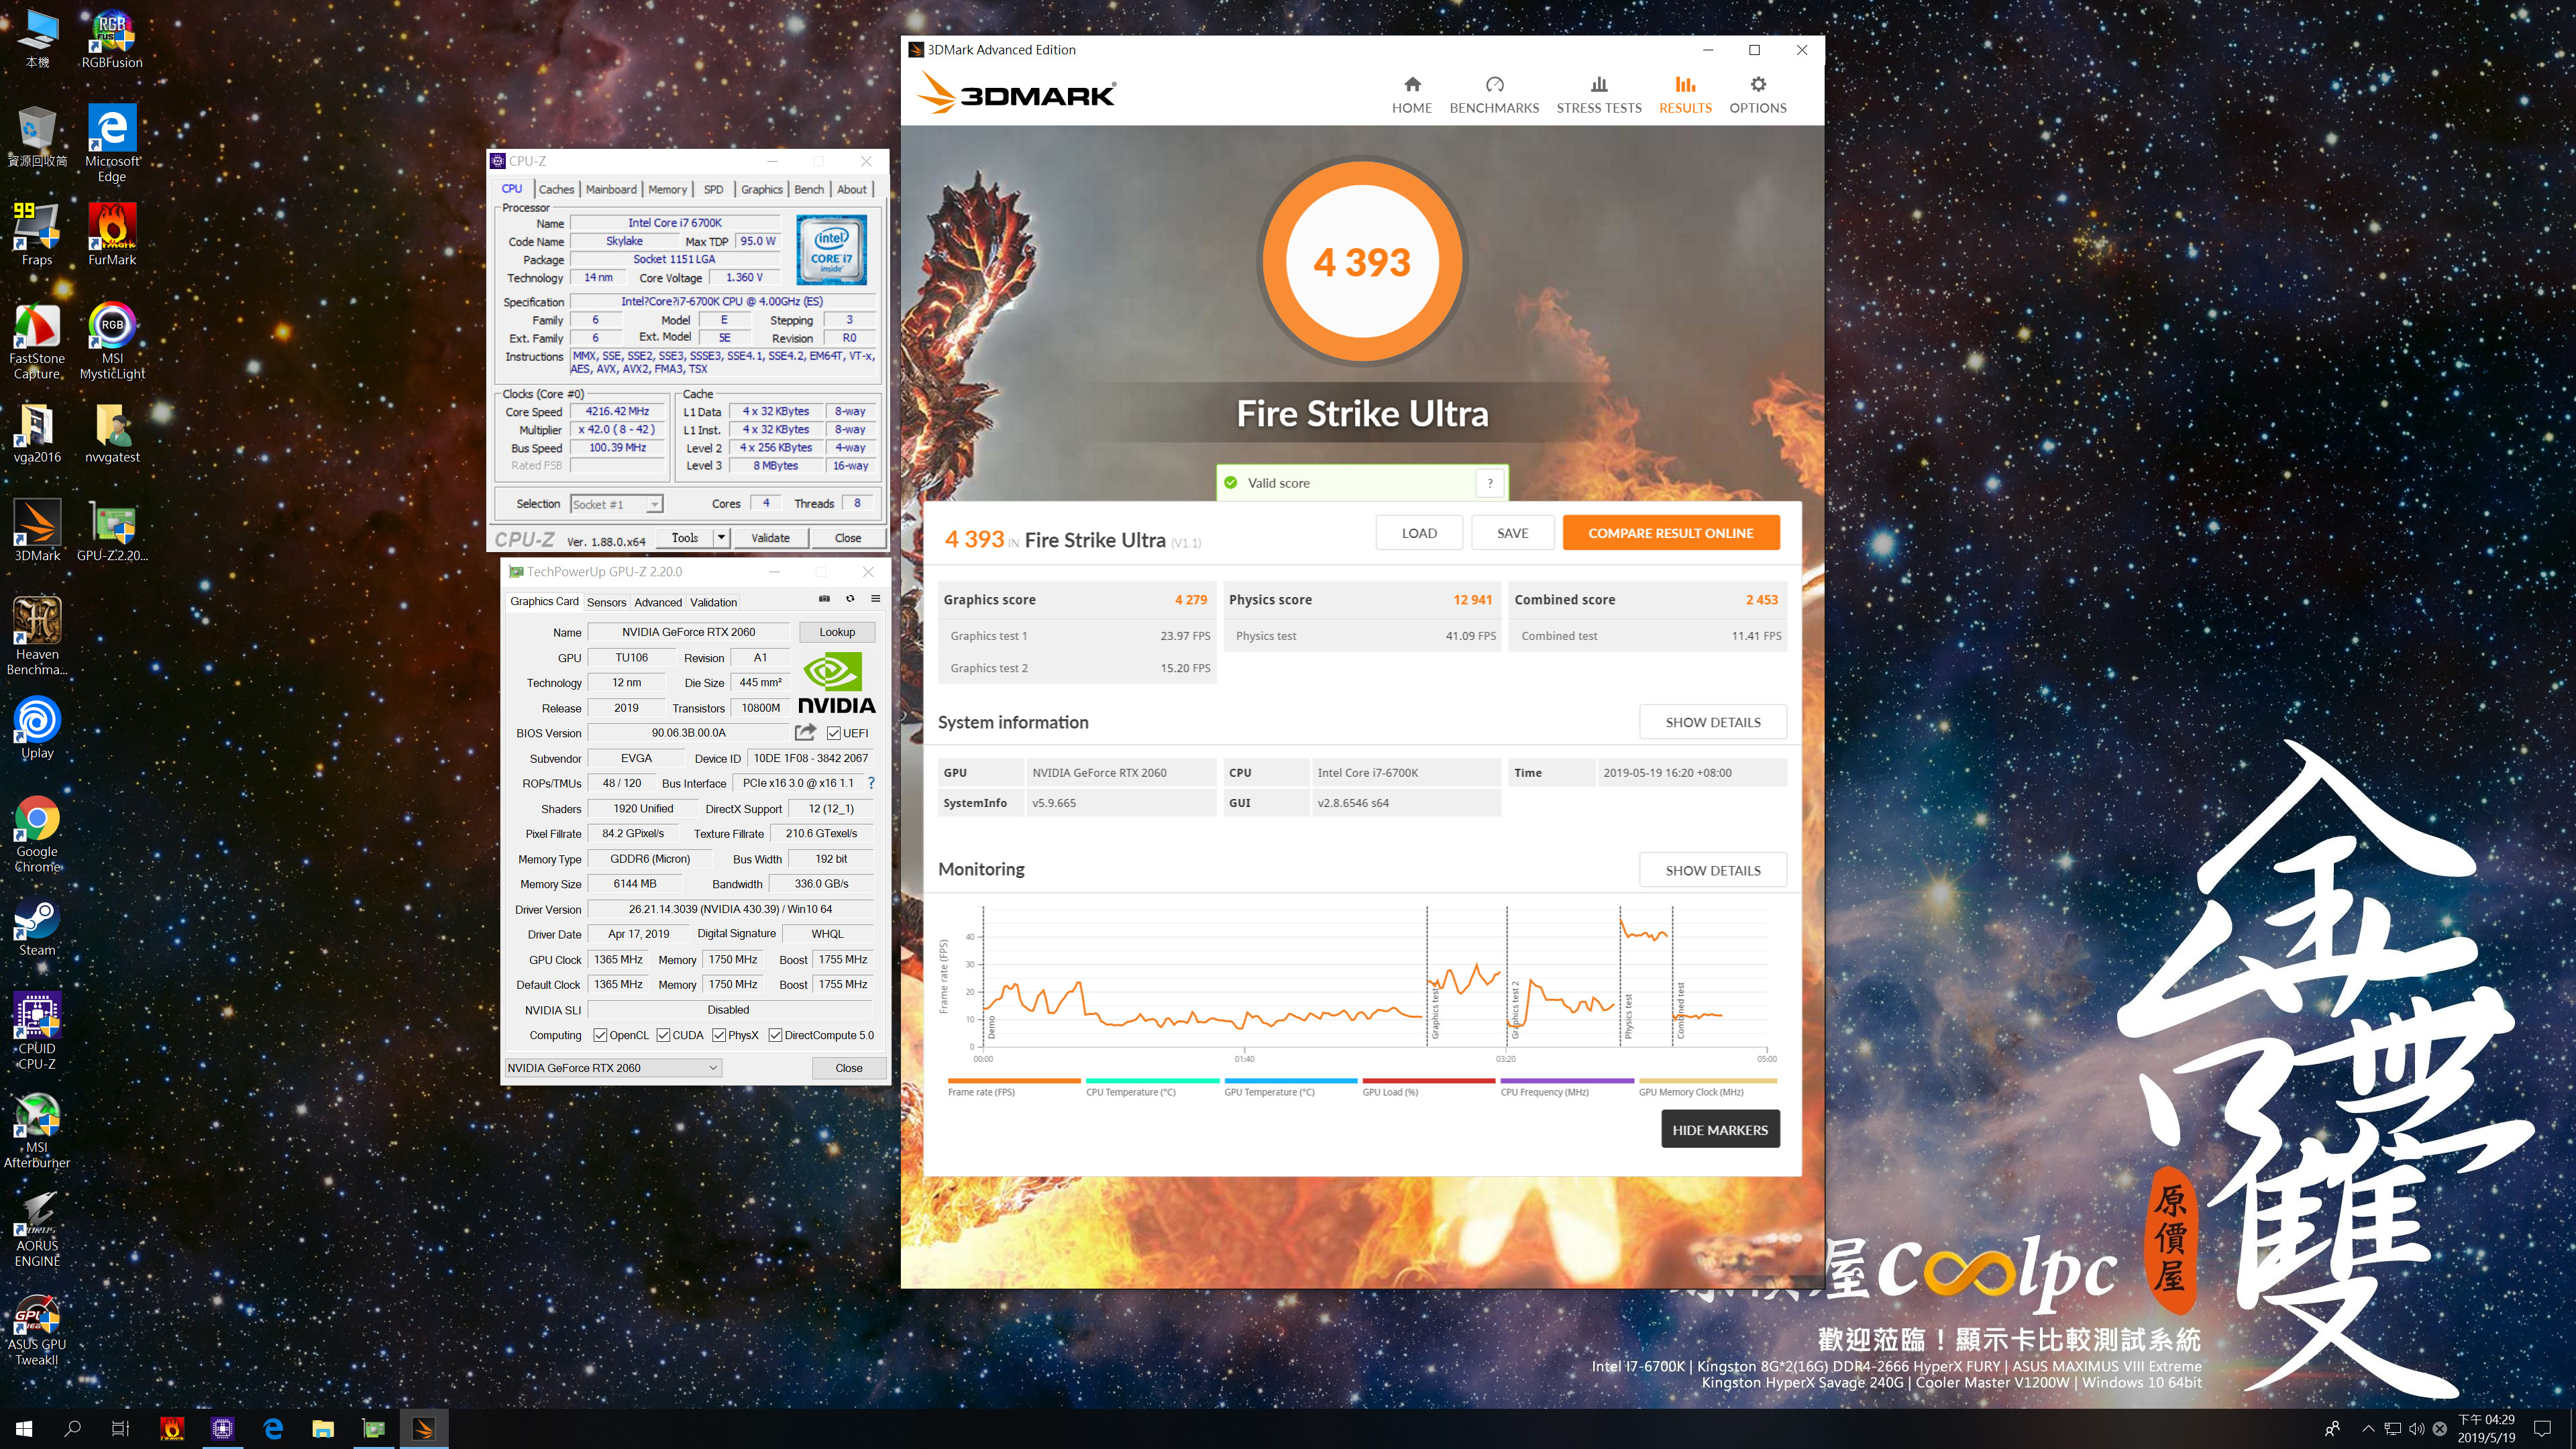
Task: Open Memory tab in CPU-Z
Action: click(x=667, y=189)
